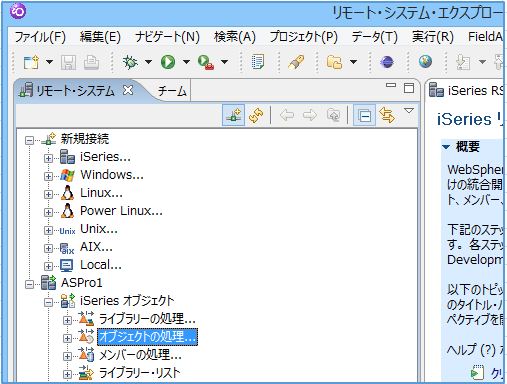Click the green Run button icon

point(168,62)
